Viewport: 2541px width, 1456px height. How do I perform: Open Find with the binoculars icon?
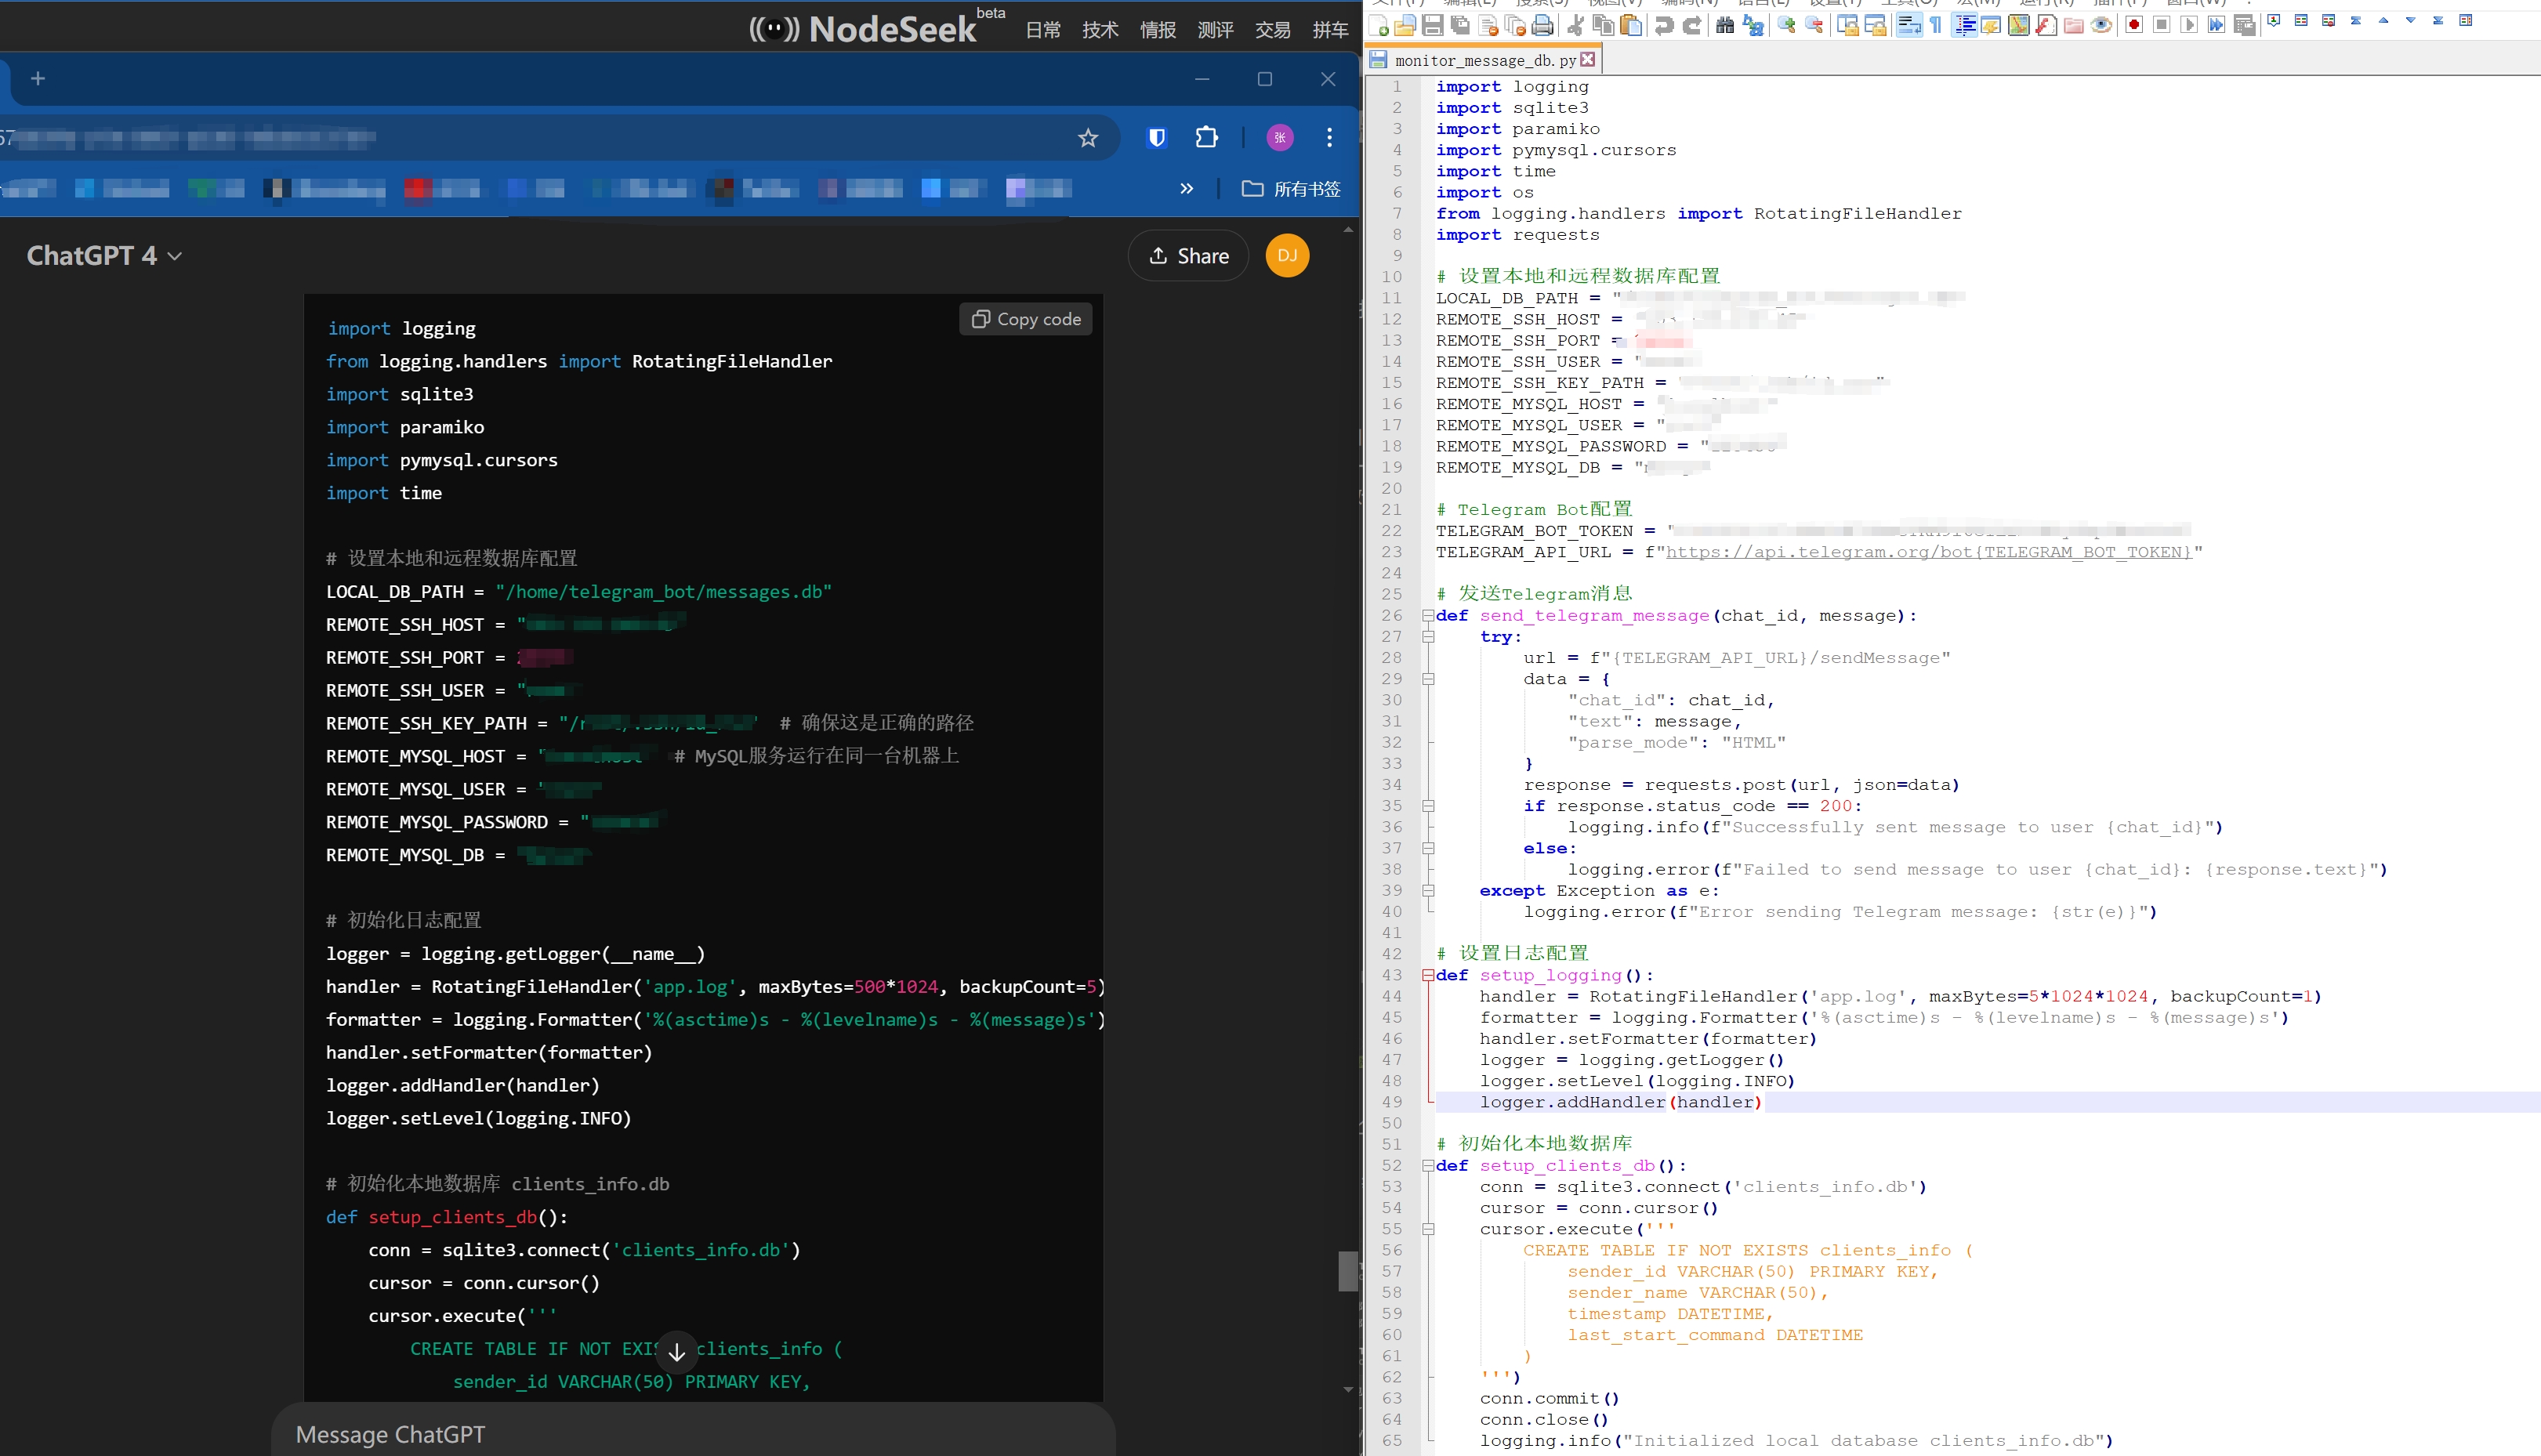1725,25
